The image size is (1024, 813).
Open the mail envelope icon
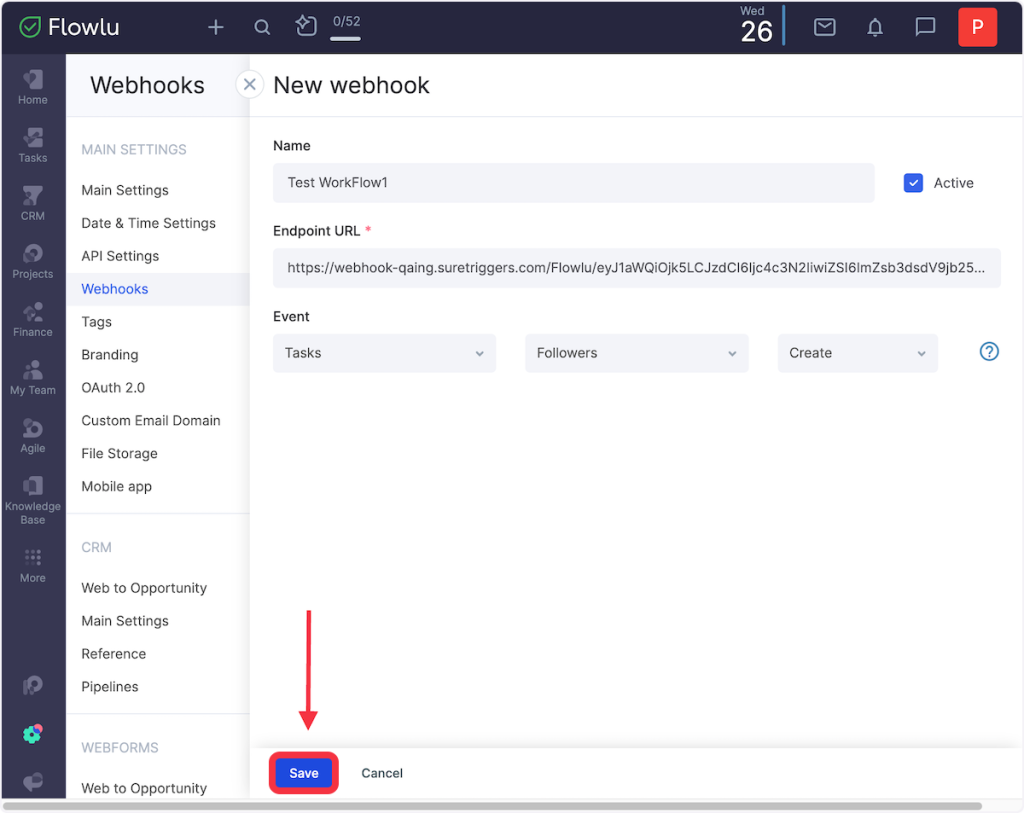pyautogui.click(x=824, y=27)
